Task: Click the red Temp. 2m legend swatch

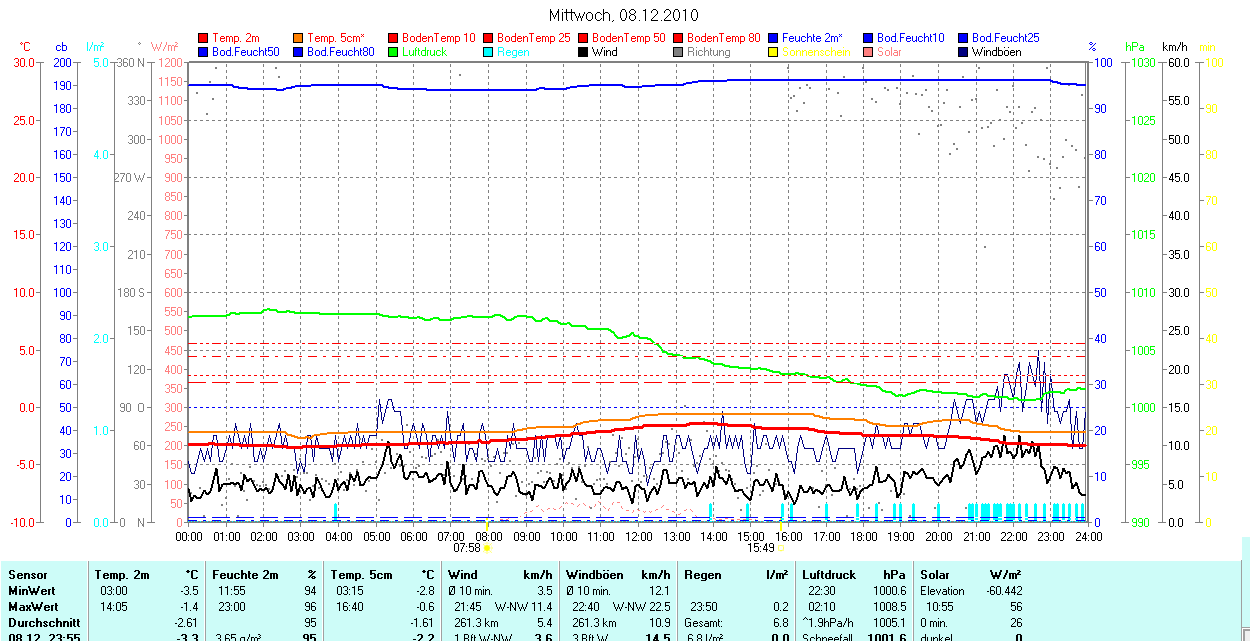Action: (x=203, y=37)
